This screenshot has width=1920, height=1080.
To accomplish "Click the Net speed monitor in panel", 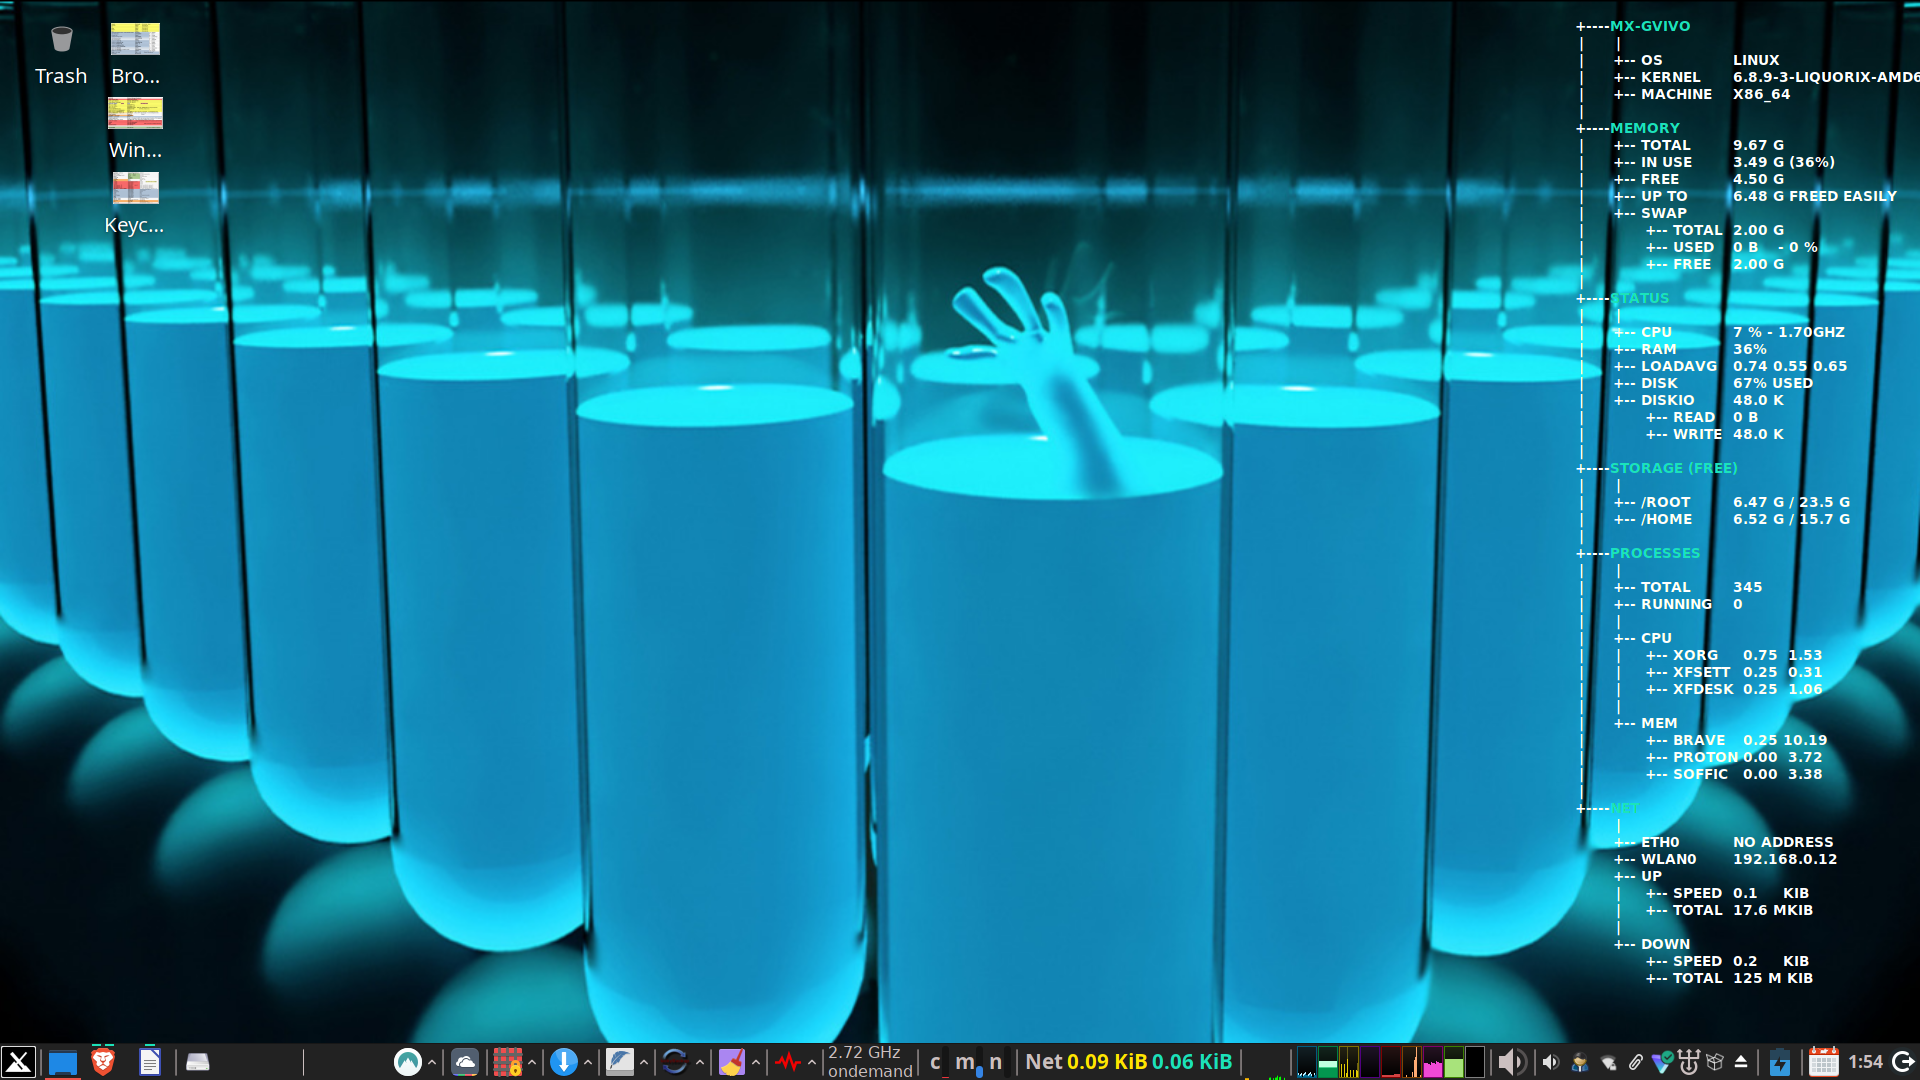I will click(1129, 1062).
